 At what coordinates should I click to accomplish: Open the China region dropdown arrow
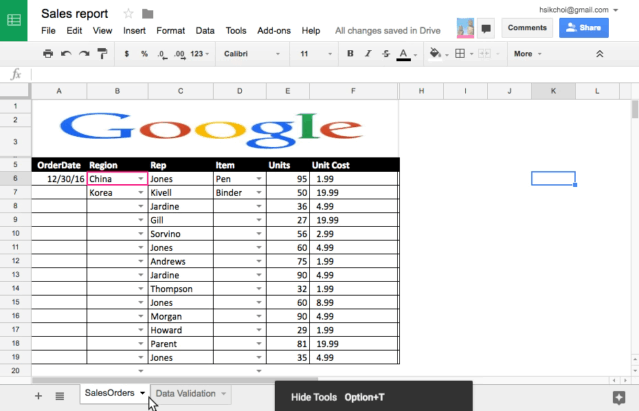tap(141, 179)
